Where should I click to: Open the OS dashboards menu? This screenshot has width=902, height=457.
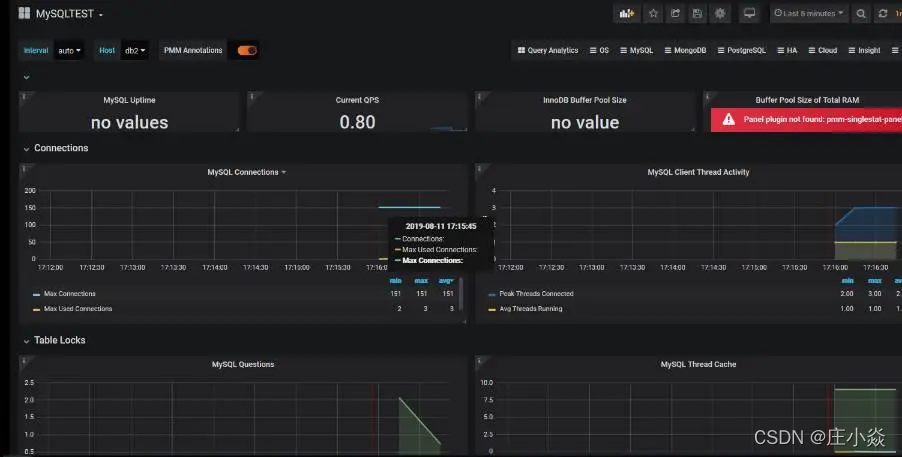click(x=599, y=51)
